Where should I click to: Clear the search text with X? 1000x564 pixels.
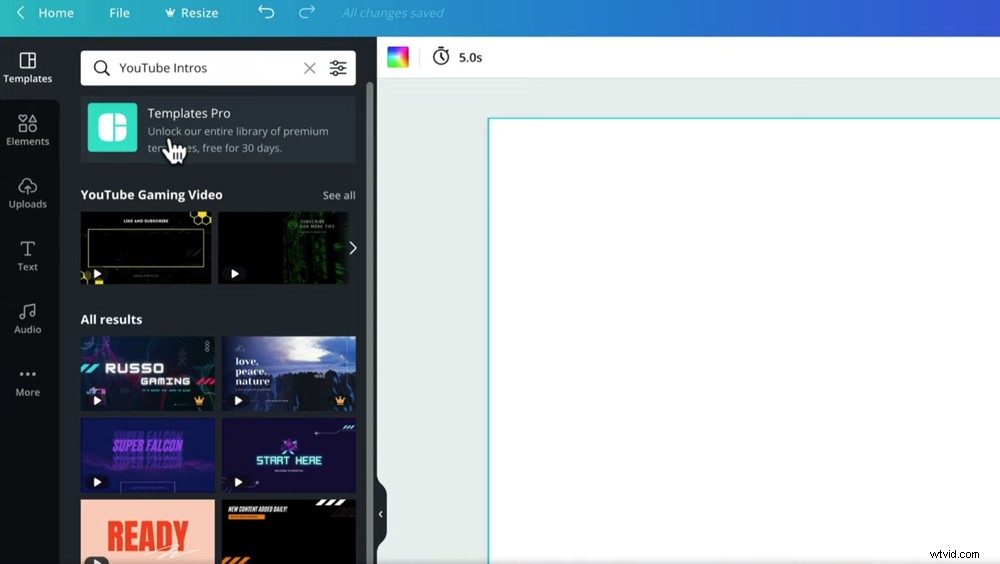coord(309,68)
